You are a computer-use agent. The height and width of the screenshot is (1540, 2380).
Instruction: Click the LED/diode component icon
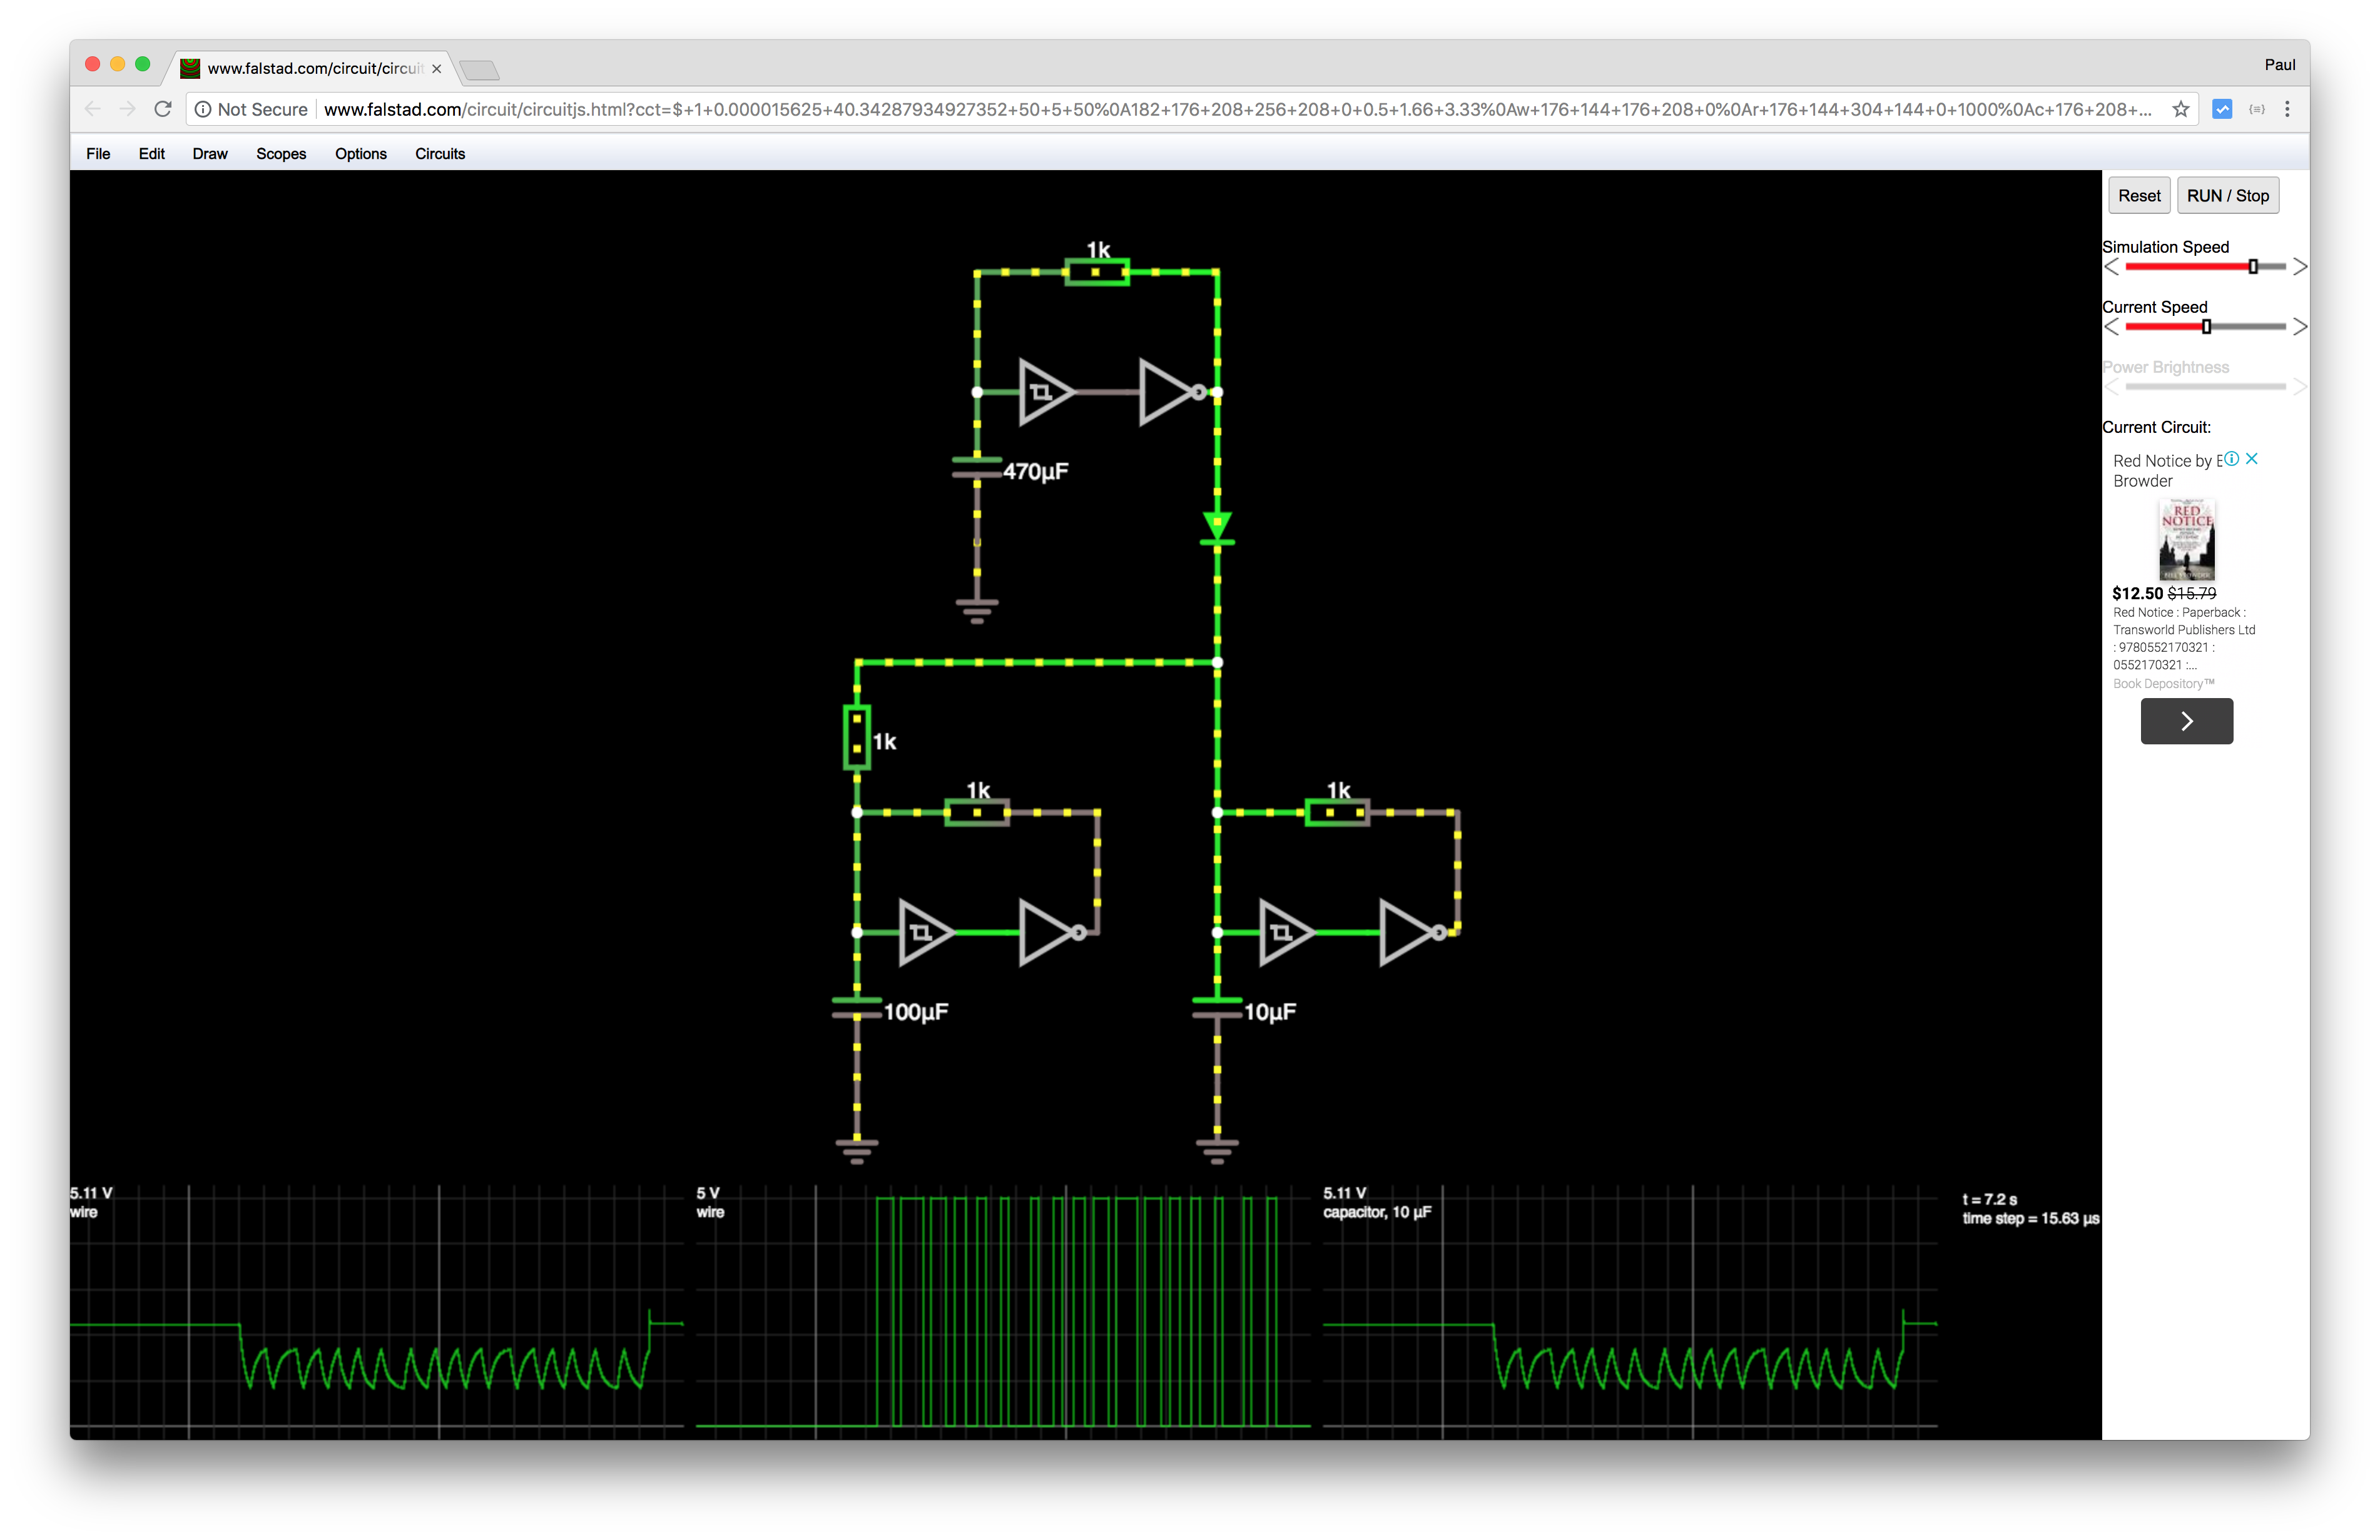click(1214, 527)
